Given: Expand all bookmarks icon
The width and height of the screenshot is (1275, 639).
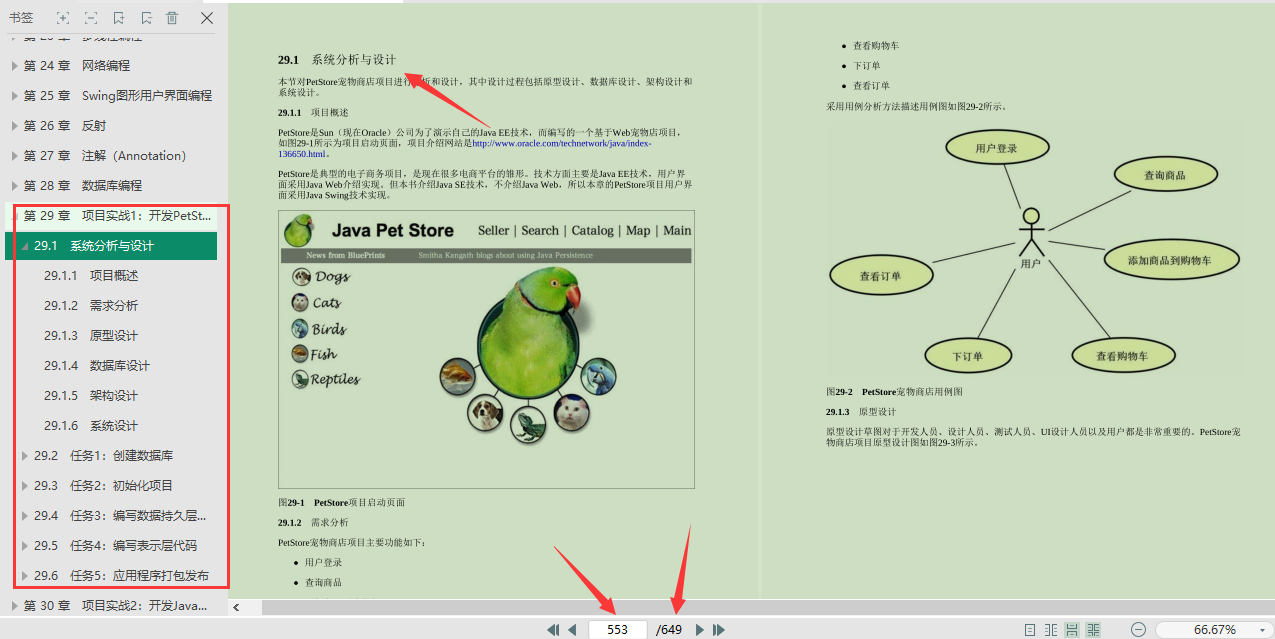Looking at the screenshot, I should [x=63, y=18].
